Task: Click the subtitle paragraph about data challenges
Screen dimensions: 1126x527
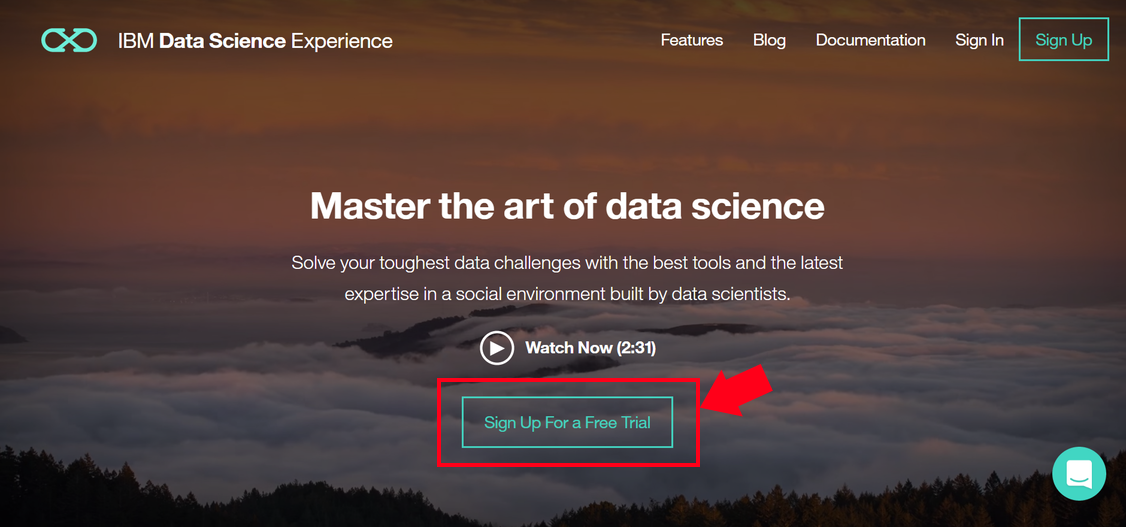Action: [x=567, y=279]
